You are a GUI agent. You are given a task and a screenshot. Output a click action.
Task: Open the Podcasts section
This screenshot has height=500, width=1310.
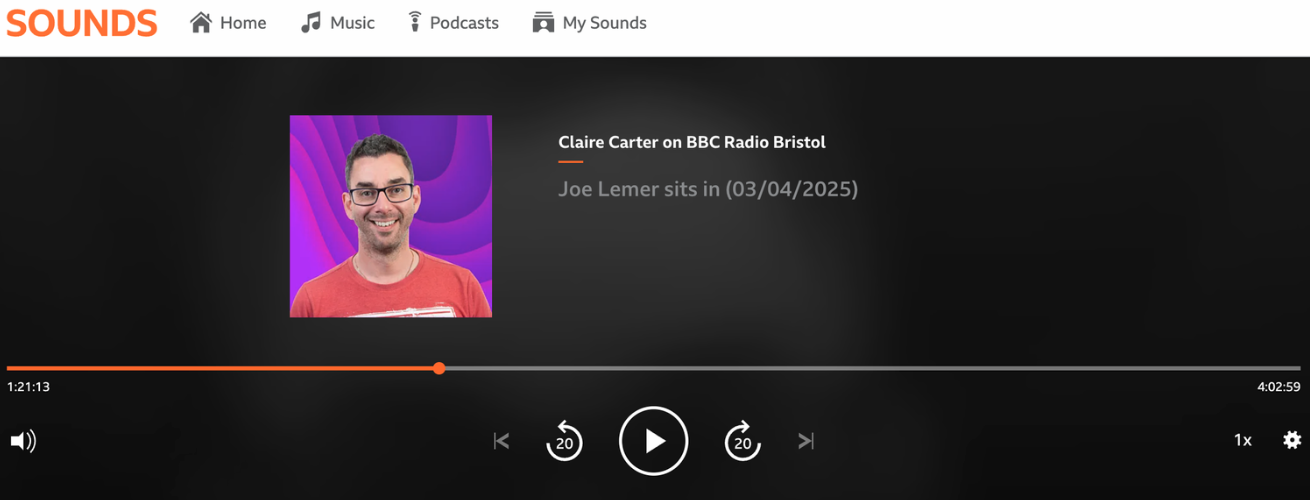pyautogui.click(x=453, y=22)
